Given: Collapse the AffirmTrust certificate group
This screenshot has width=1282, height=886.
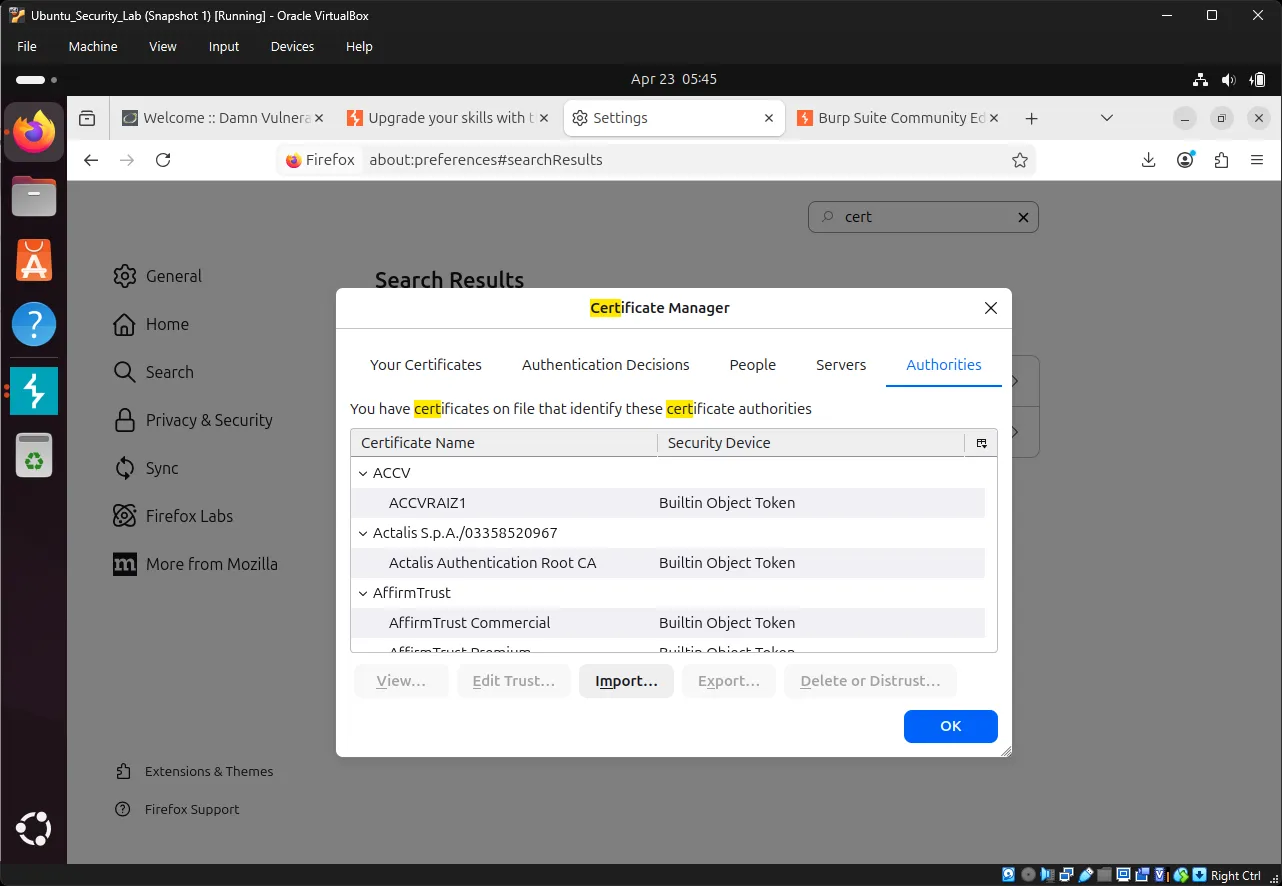Looking at the screenshot, I should pos(362,592).
